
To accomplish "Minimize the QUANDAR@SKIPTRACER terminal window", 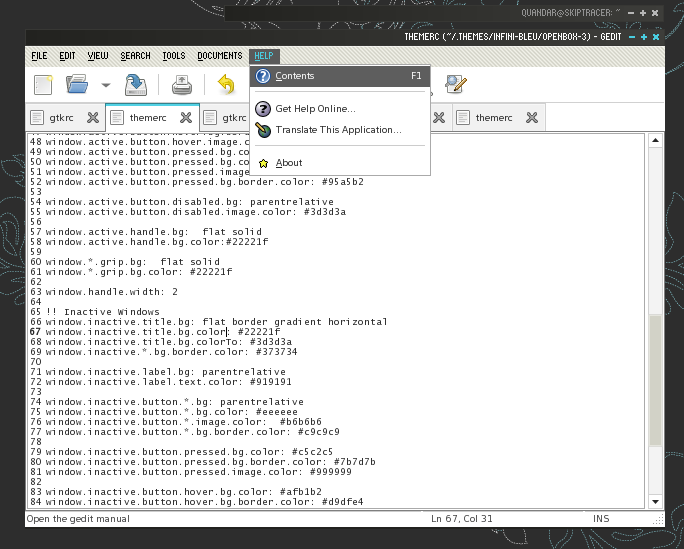I will tap(631, 13).
